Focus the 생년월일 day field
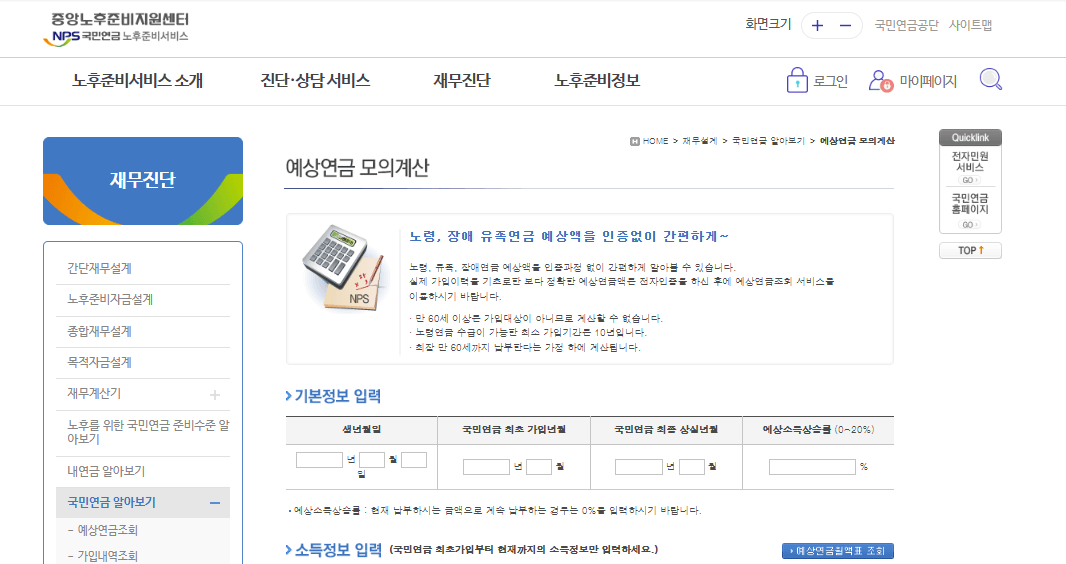The image size is (1066, 564). tap(414, 460)
